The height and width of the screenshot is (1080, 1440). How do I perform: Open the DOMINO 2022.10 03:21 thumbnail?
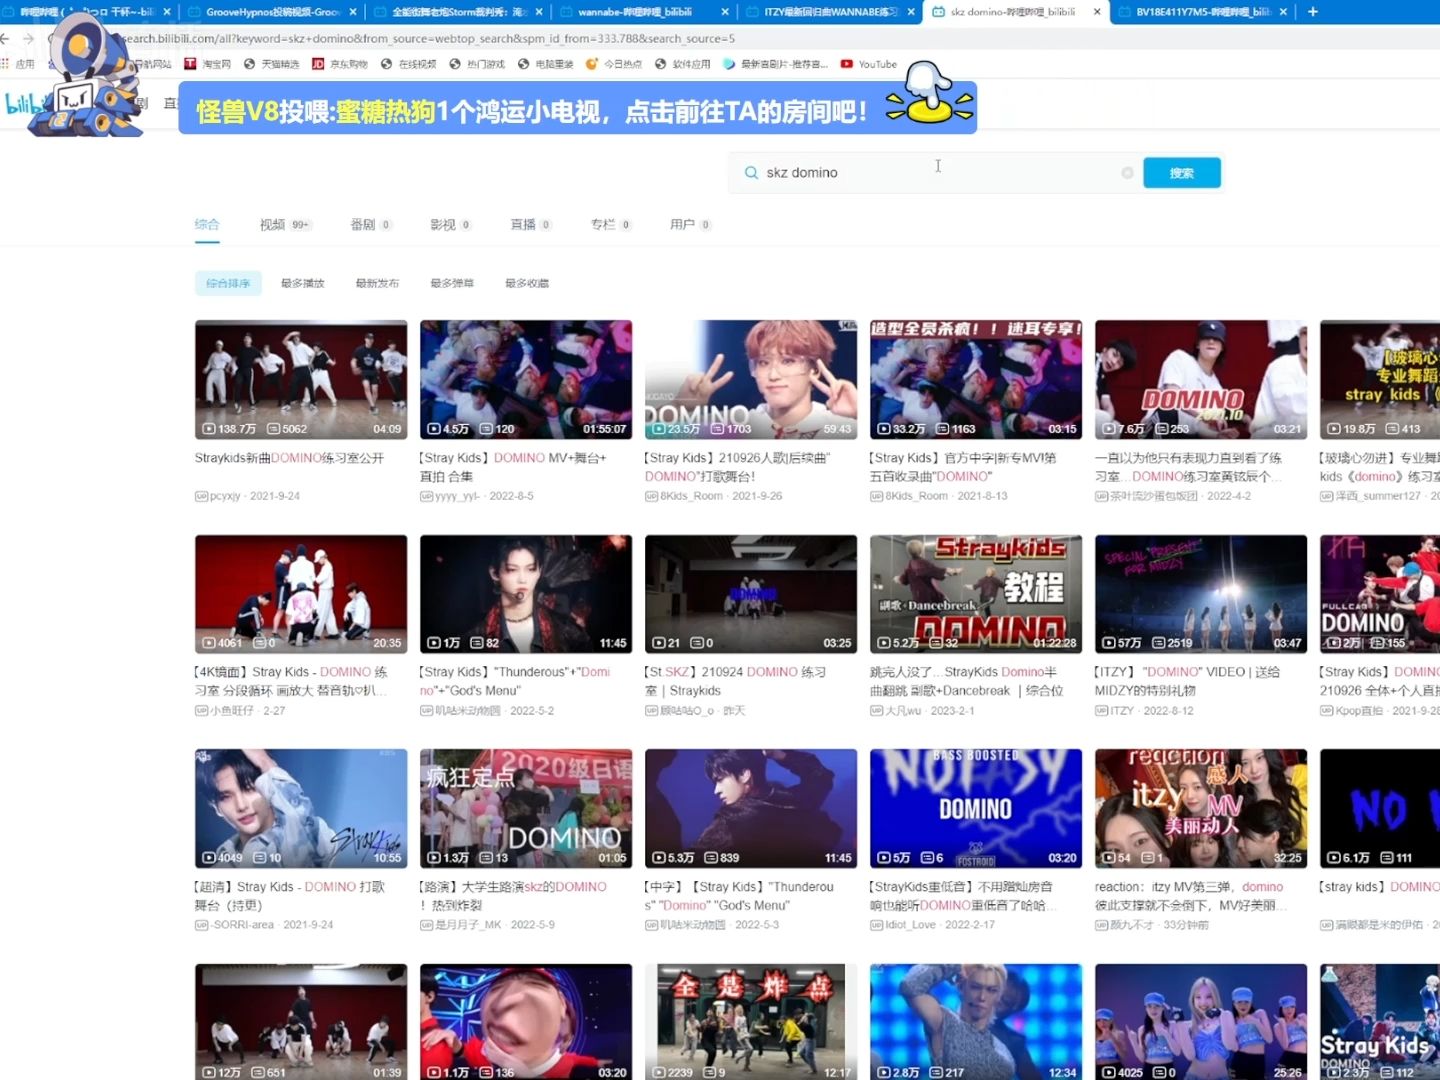pyautogui.click(x=1201, y=379)
